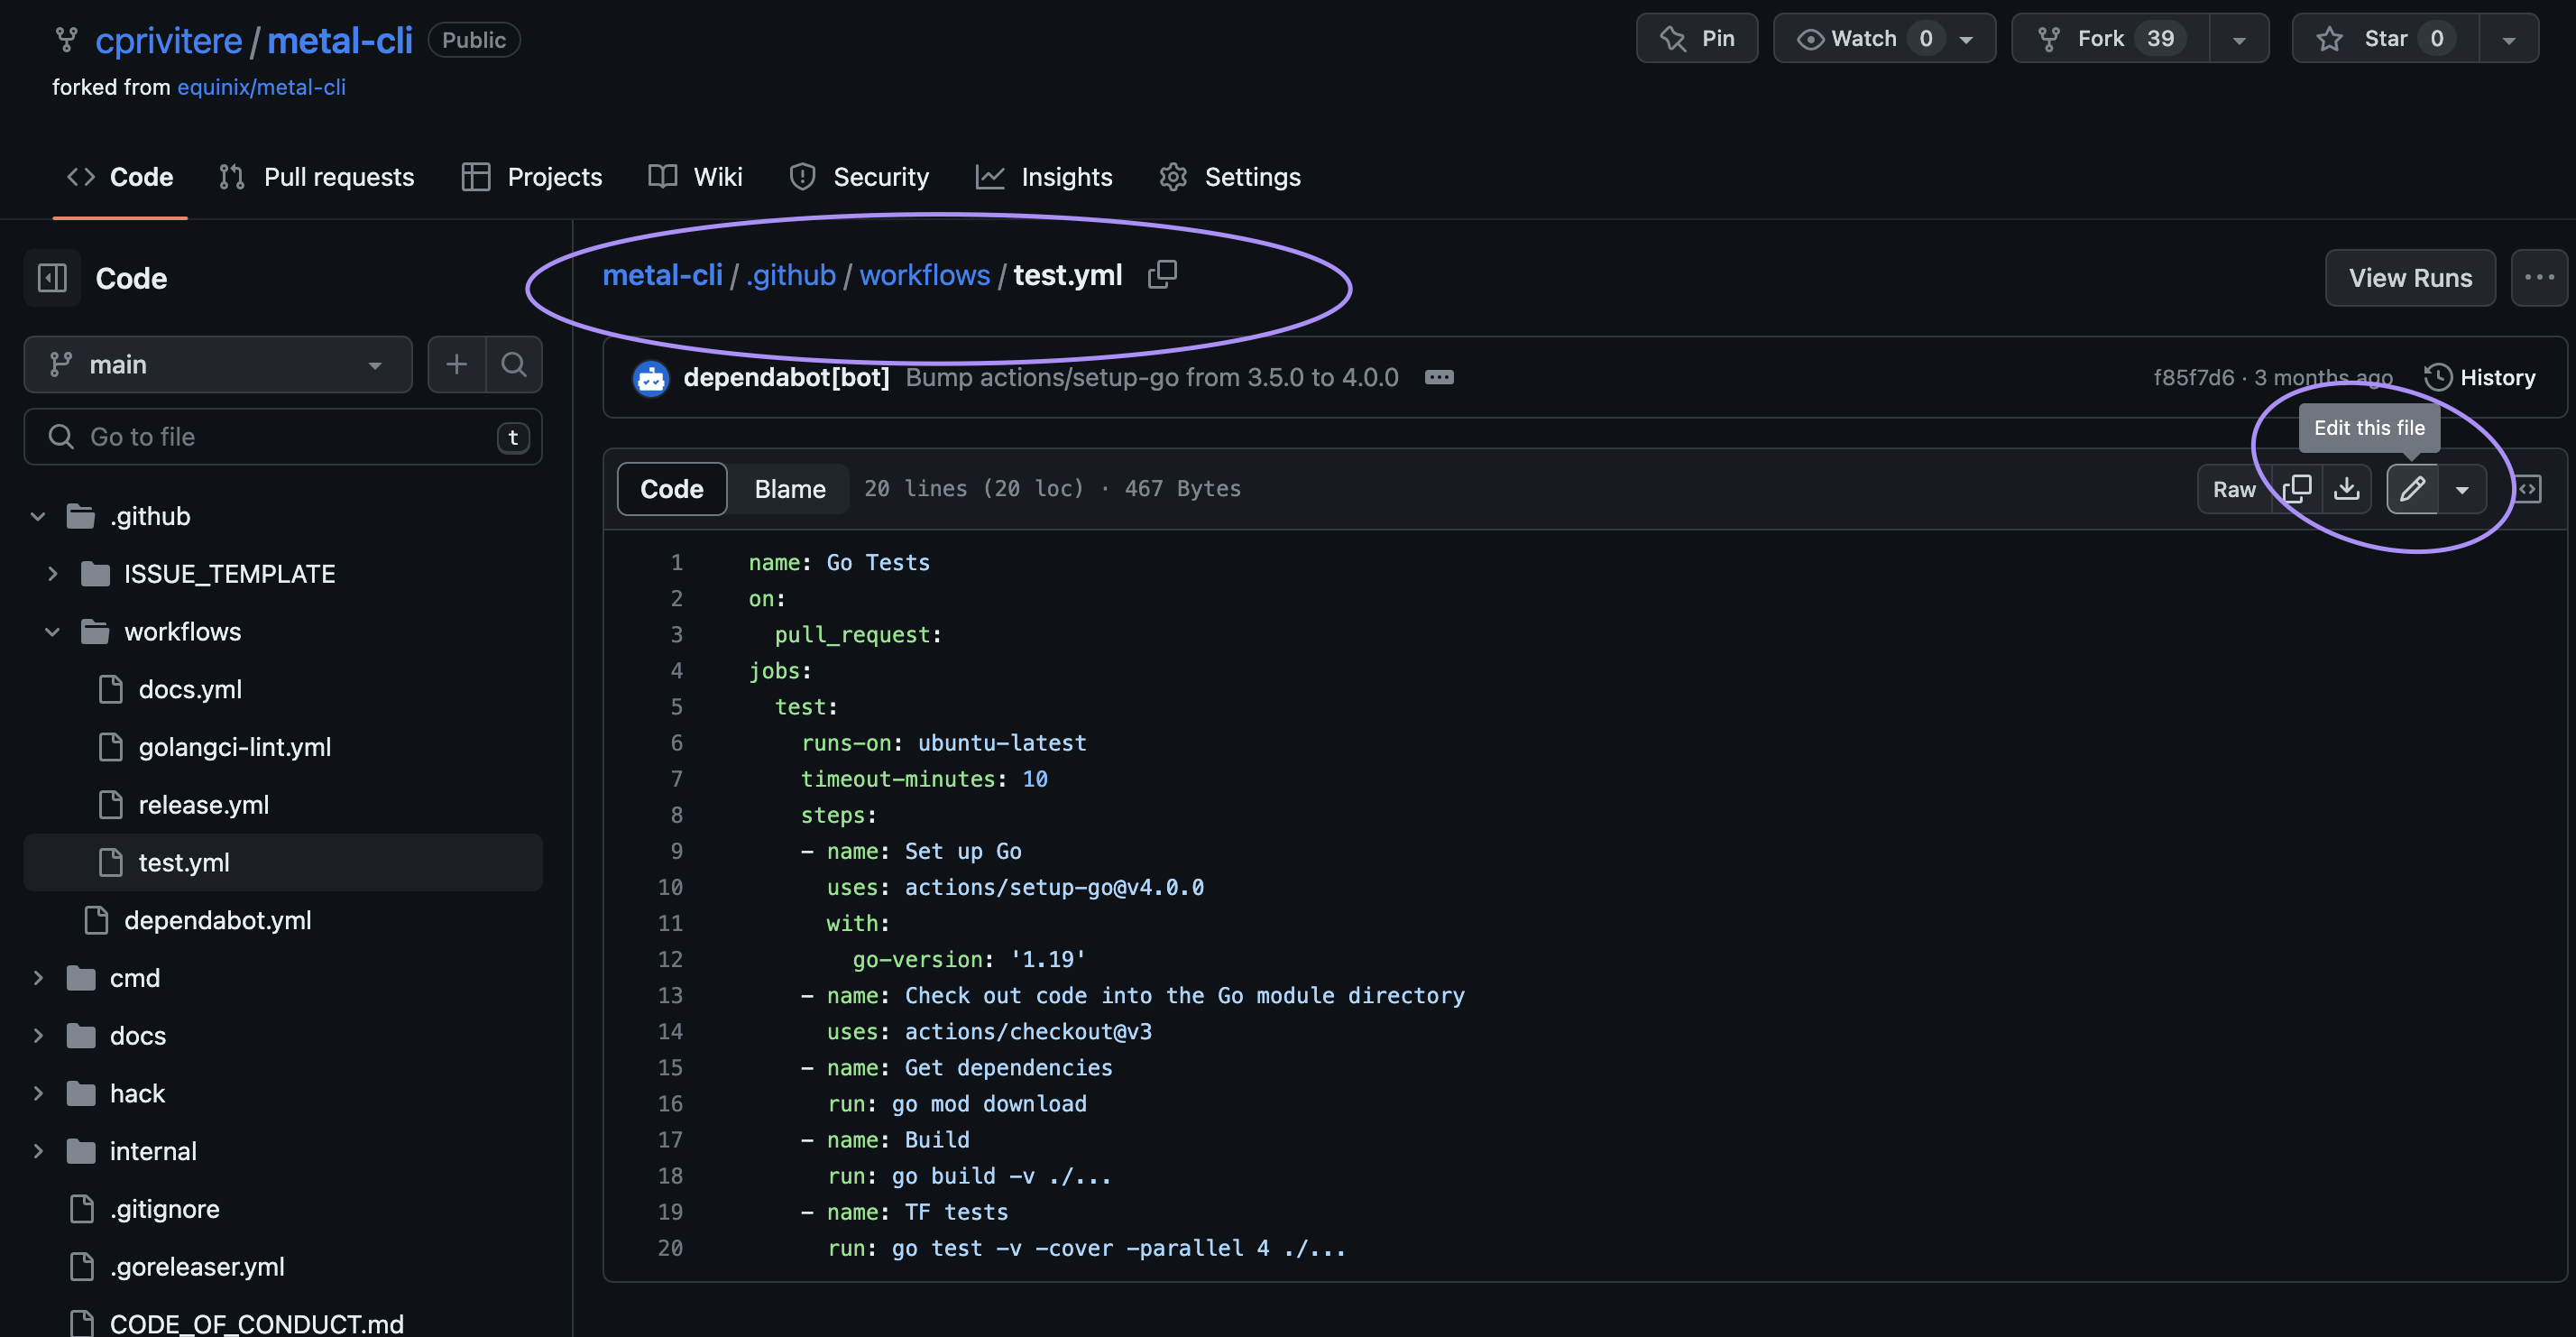The image size is (2576, 1337).
Task: Collapse the workflows folder chevron
Action: click(x=52, y=632)
